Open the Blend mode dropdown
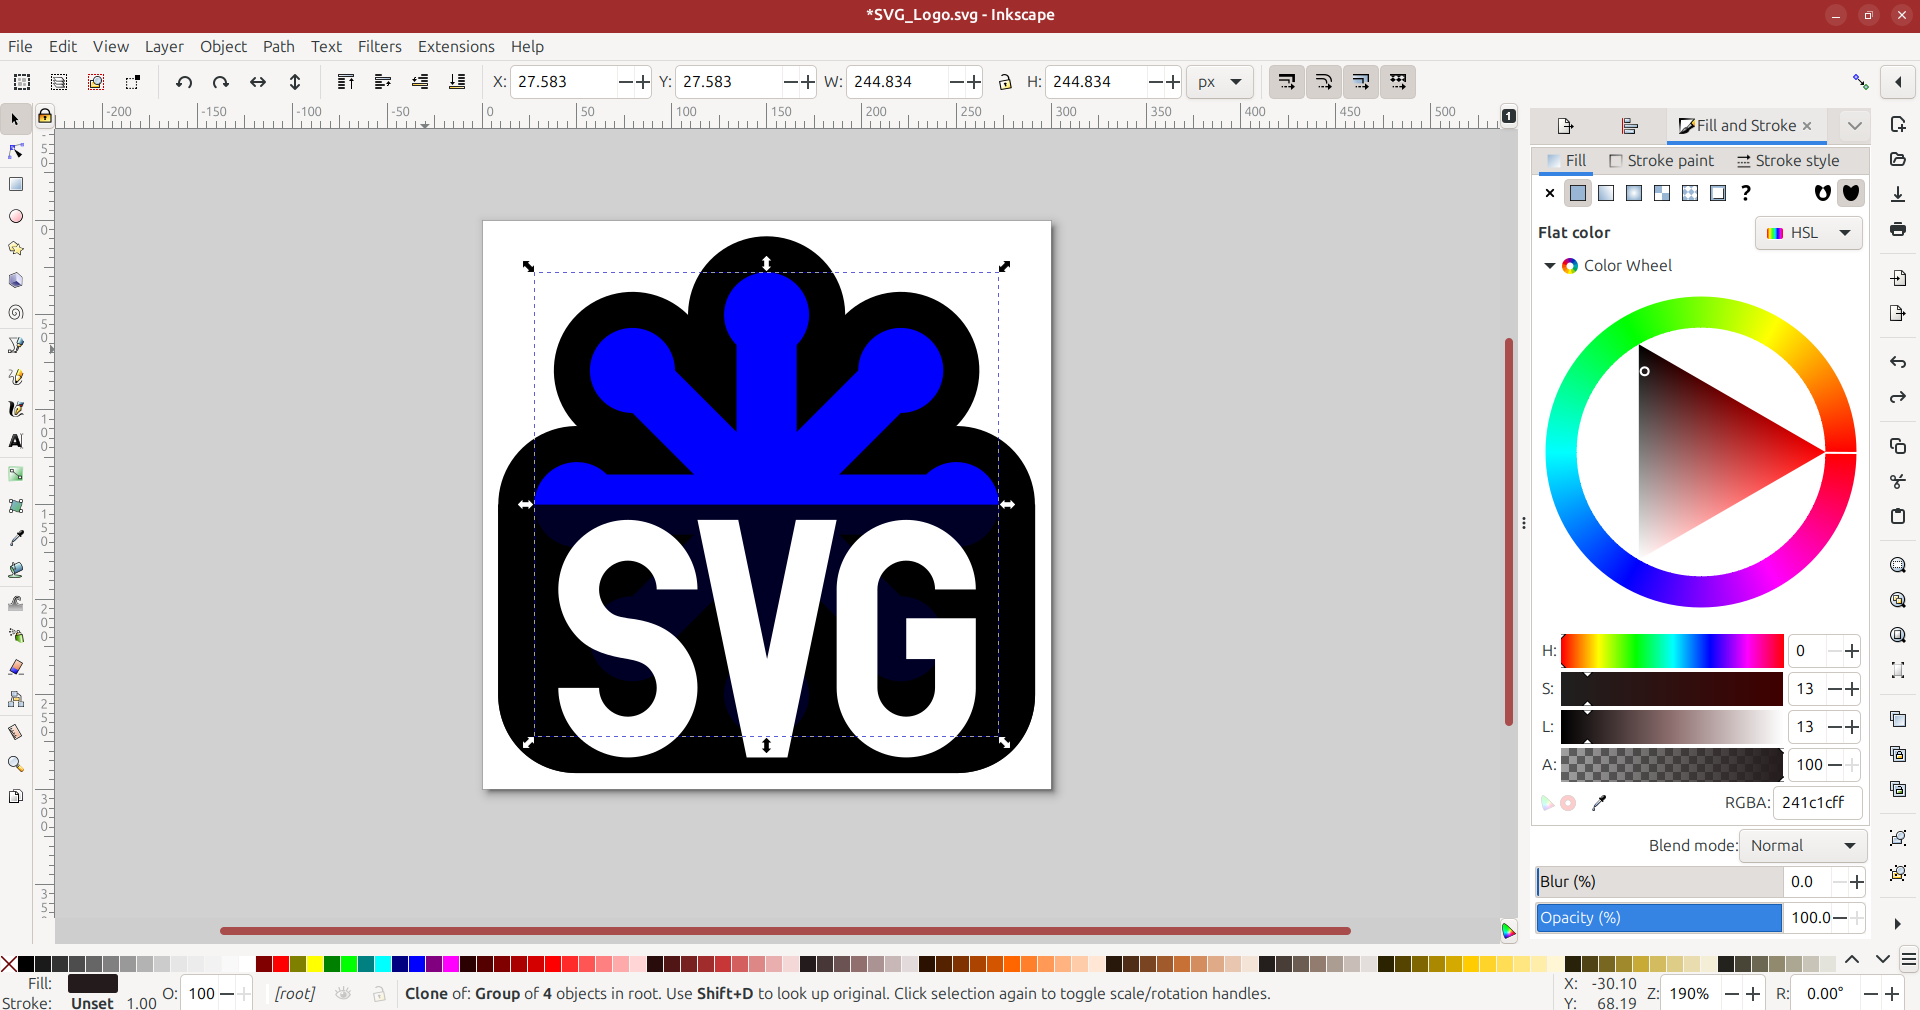This screenshot has height=1010, width=1920. [x=1802, y=846]
